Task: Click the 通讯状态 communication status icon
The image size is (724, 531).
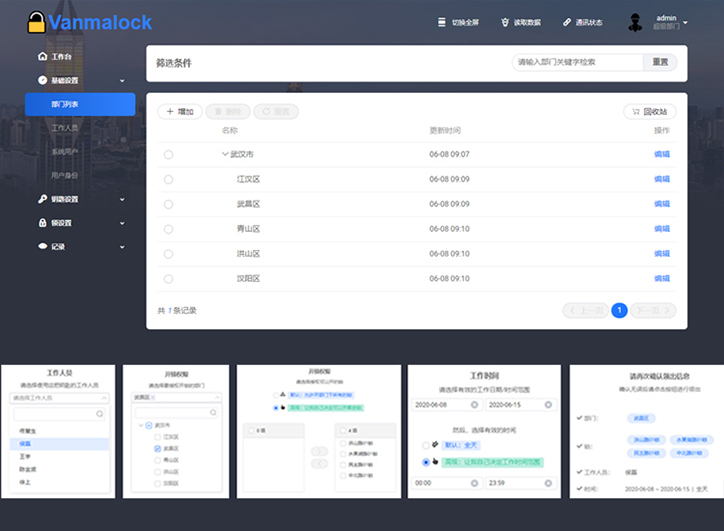Action: tap(566, 22)
